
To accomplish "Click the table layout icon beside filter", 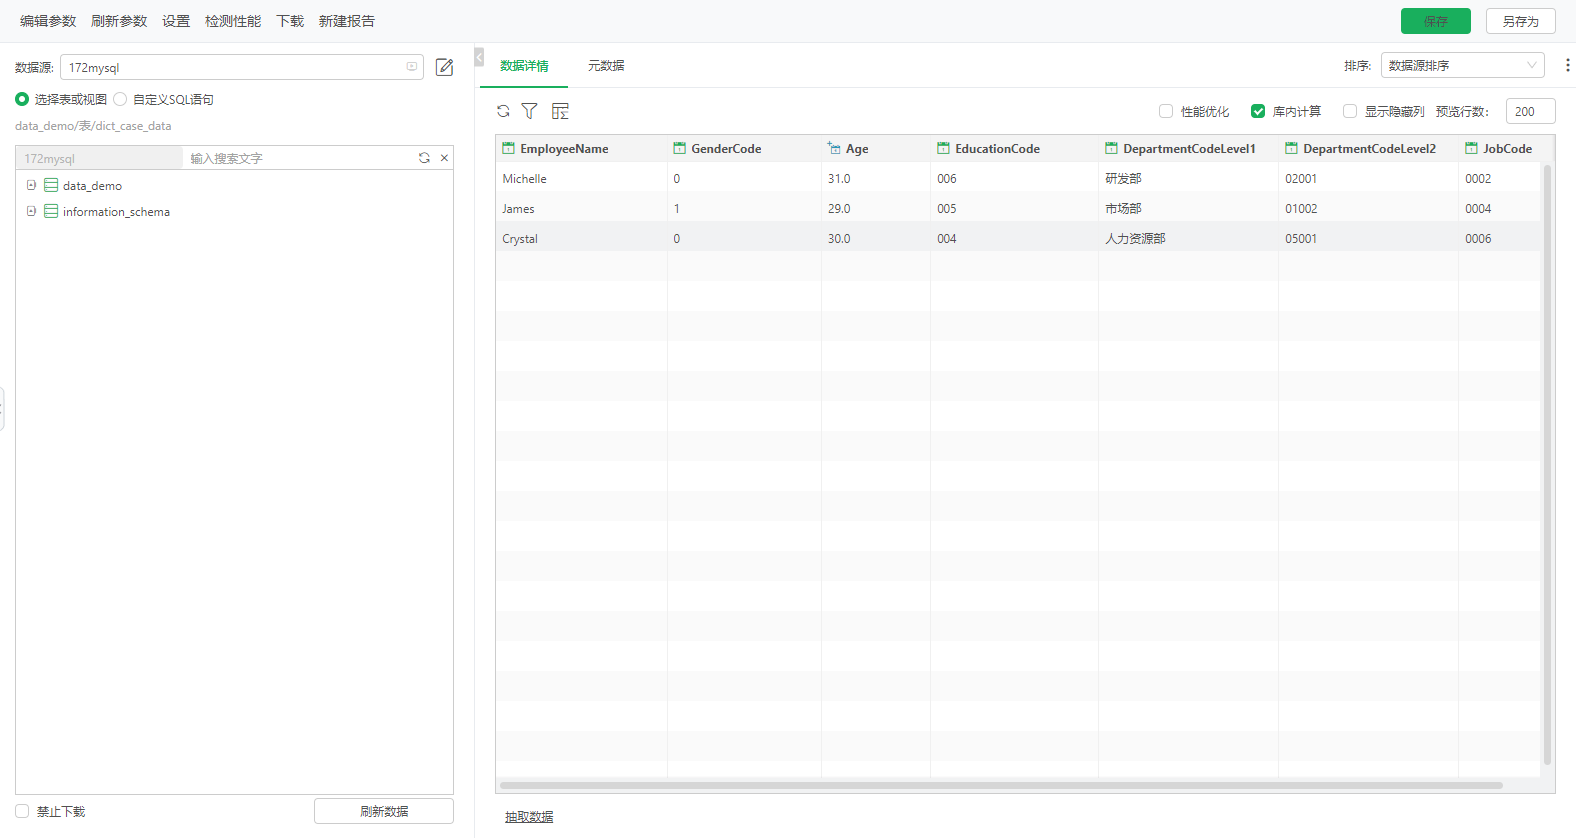I will tap(560, 111).
